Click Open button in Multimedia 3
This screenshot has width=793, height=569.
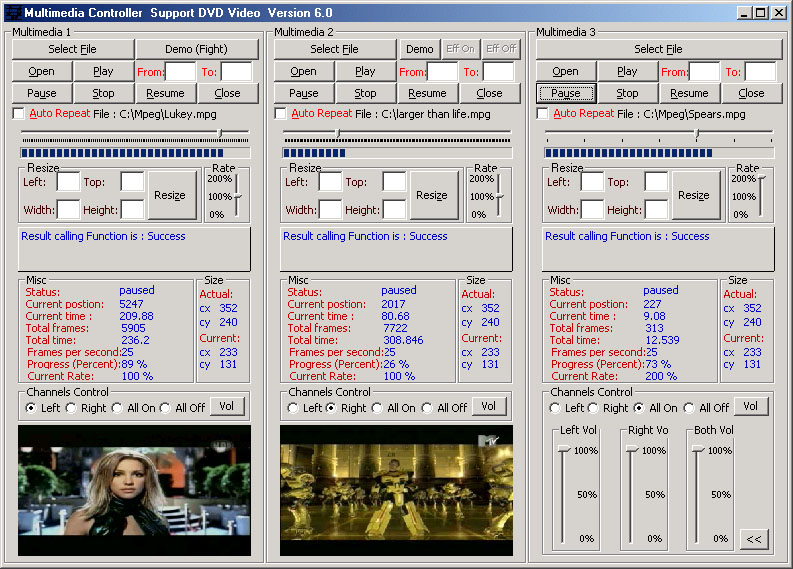click(565, 71)
